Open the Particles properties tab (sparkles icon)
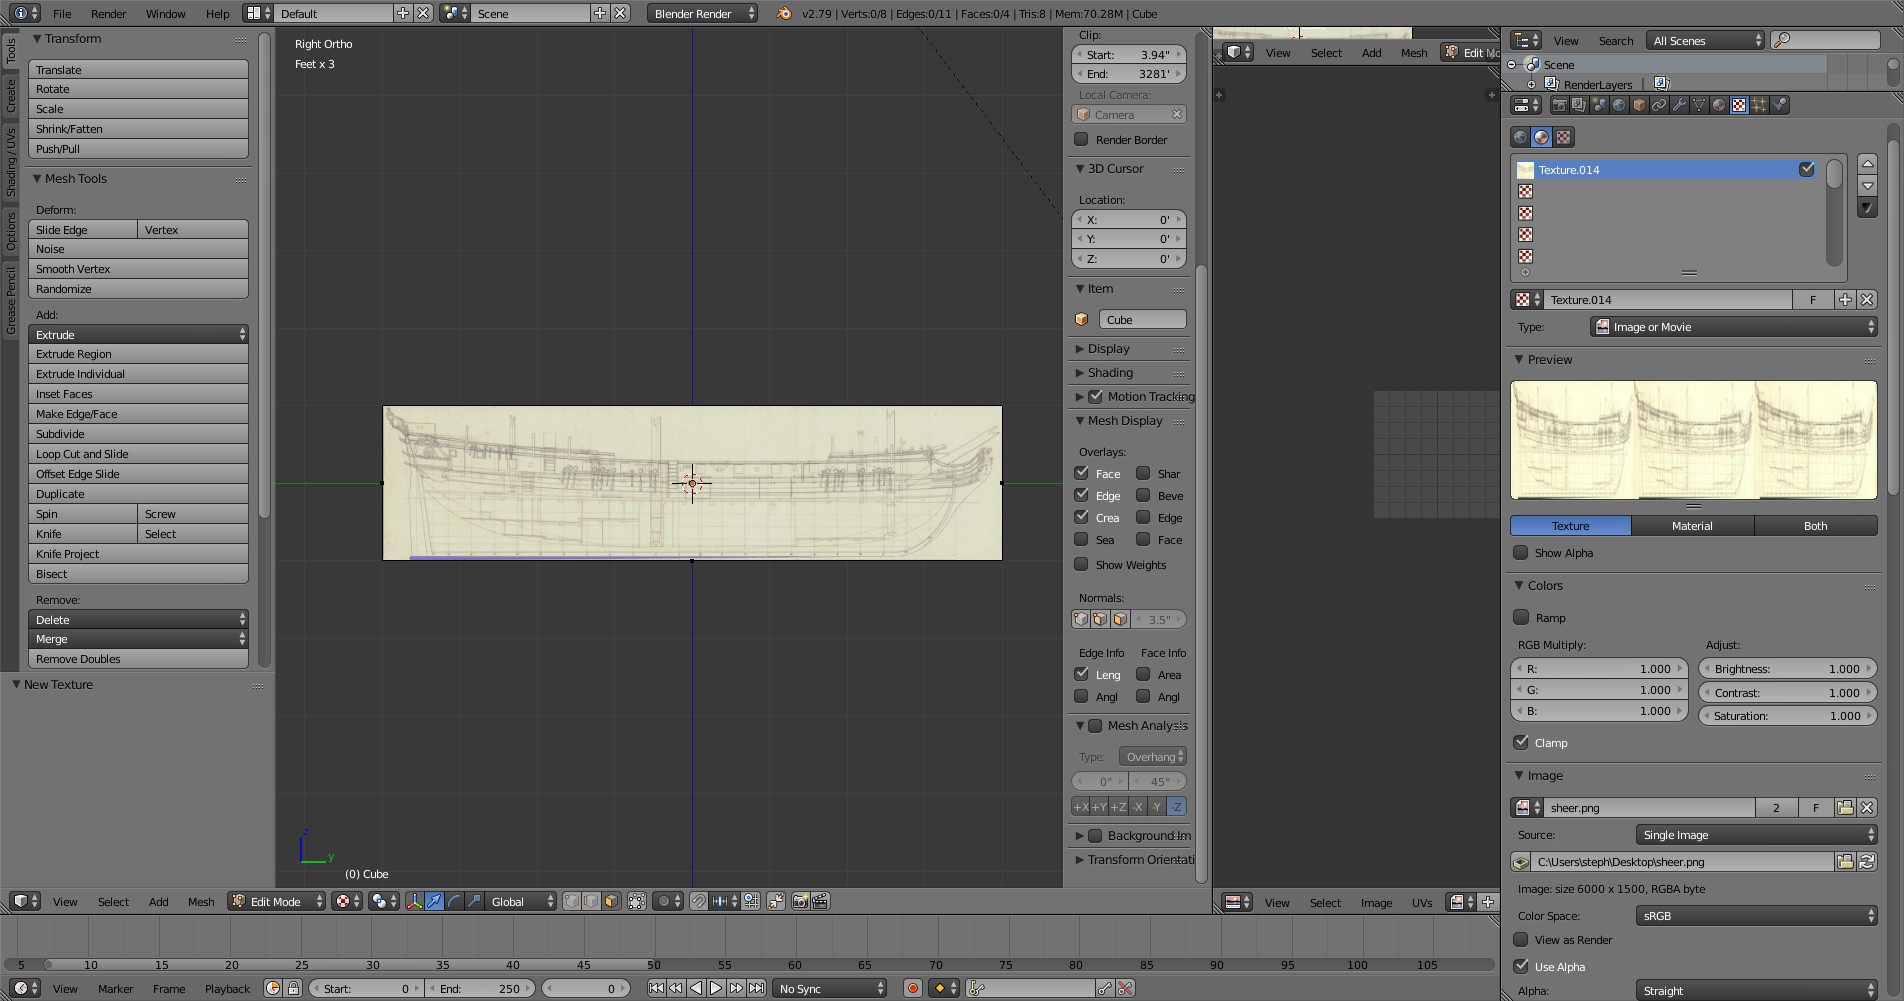This screenshot has width=1904, height=1001. click(x=1759, y=105)
